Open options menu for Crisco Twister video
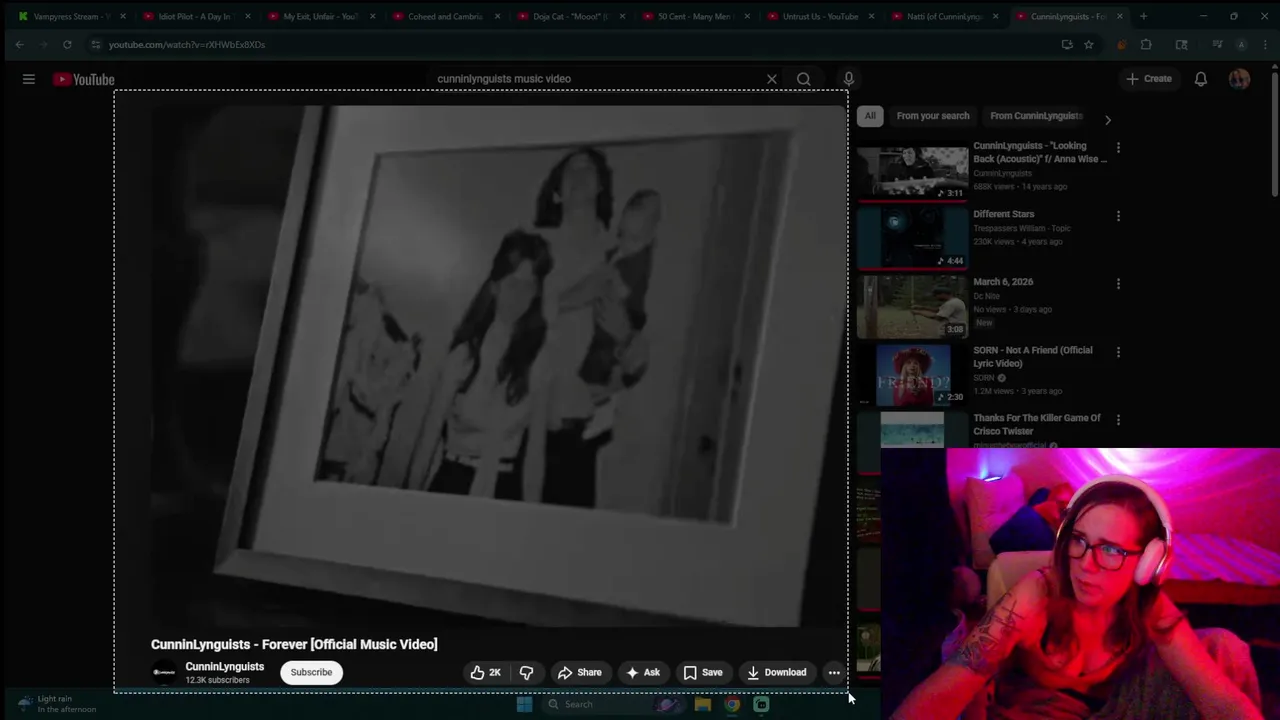Viewport: 1280px width, 720px height. click(1118, 420)
